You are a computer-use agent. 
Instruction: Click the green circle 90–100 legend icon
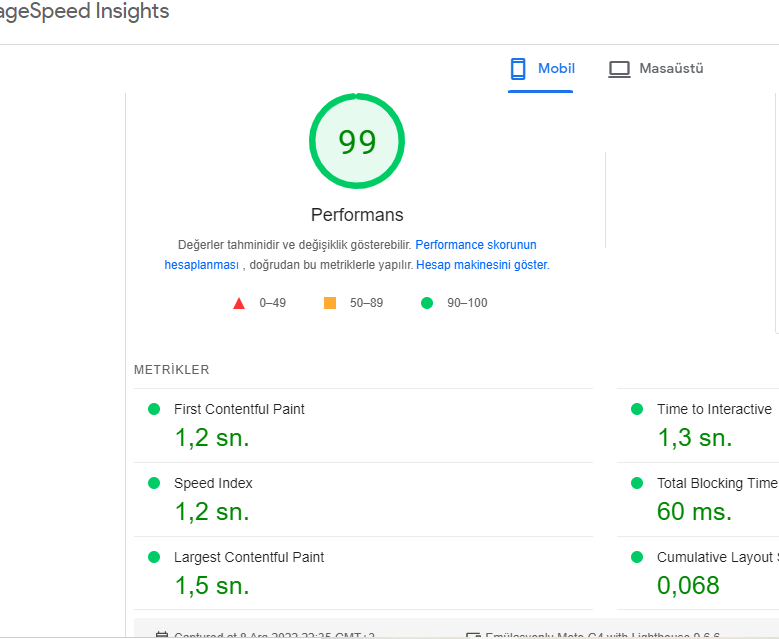click(427, 303)
